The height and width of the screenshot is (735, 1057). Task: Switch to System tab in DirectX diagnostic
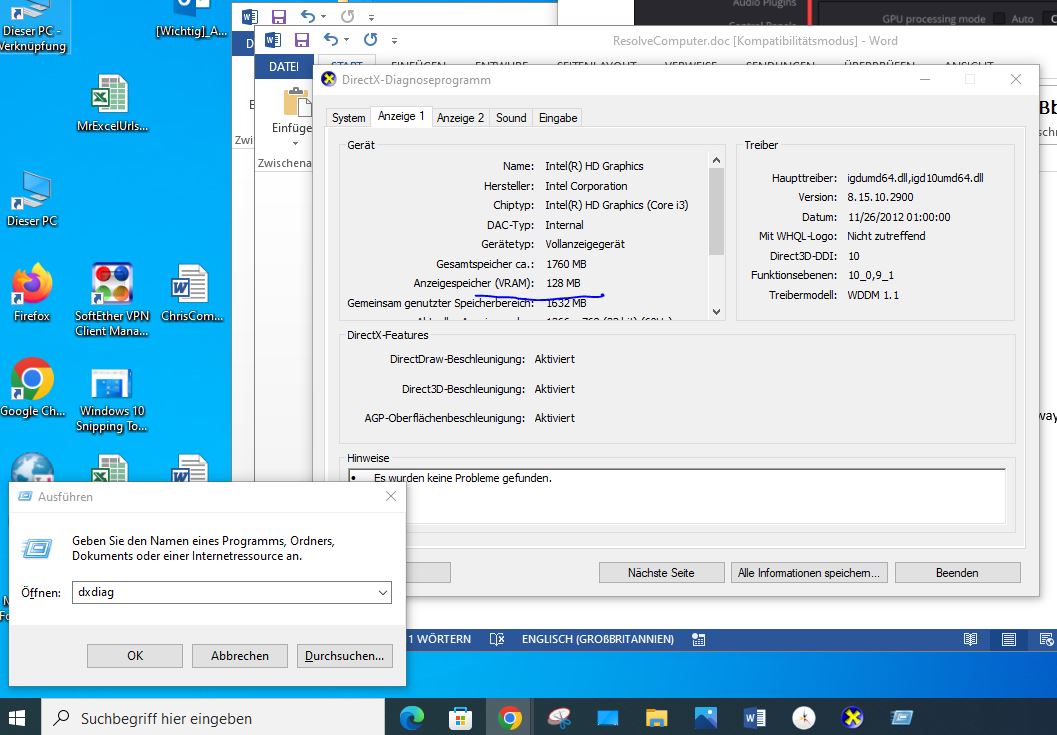349,118
